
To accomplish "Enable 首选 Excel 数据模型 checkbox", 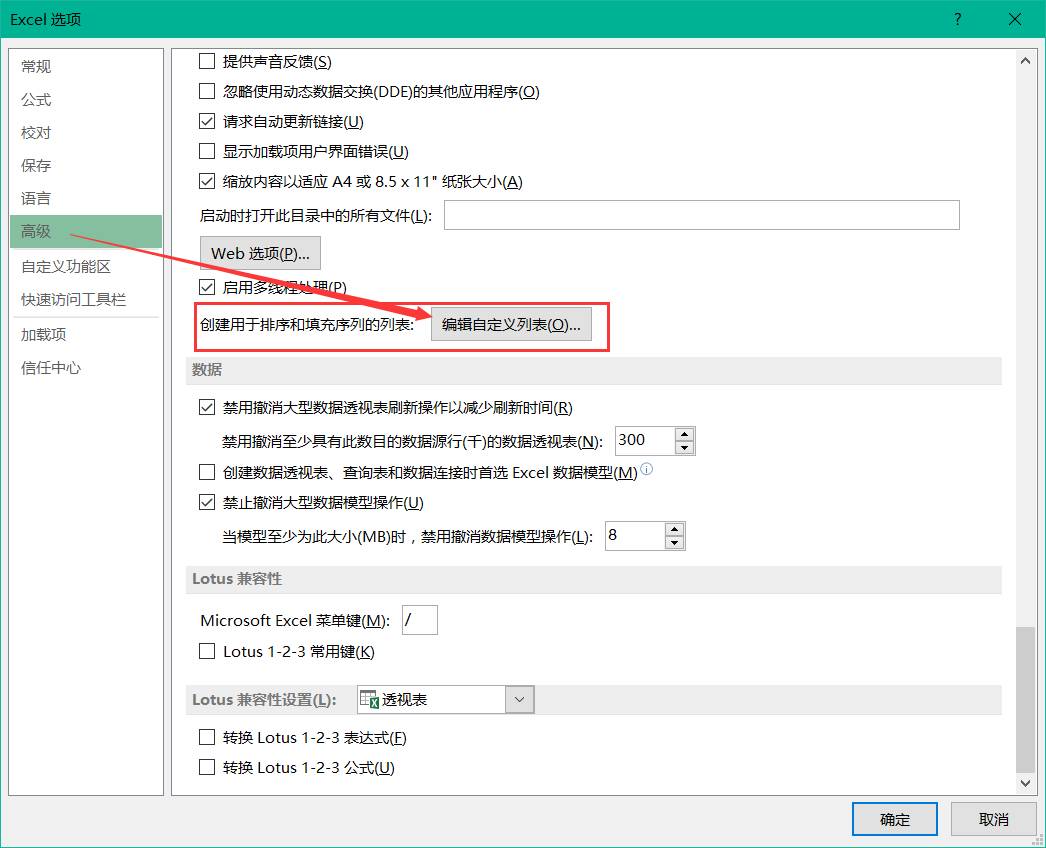I will coord(207,472).
